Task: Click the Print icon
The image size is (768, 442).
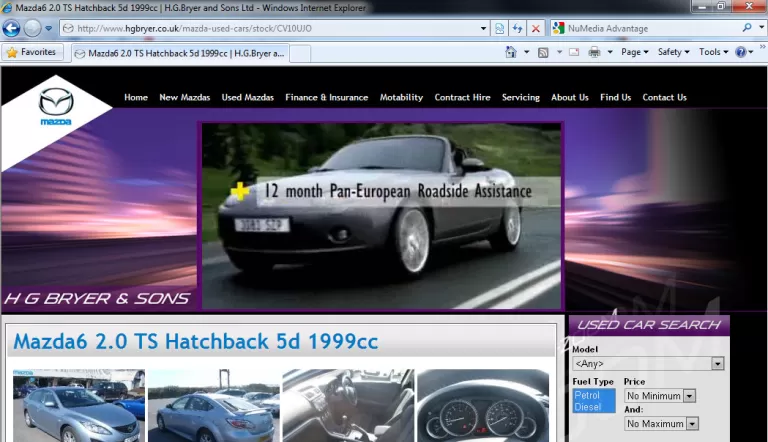Action: [594, 52]
